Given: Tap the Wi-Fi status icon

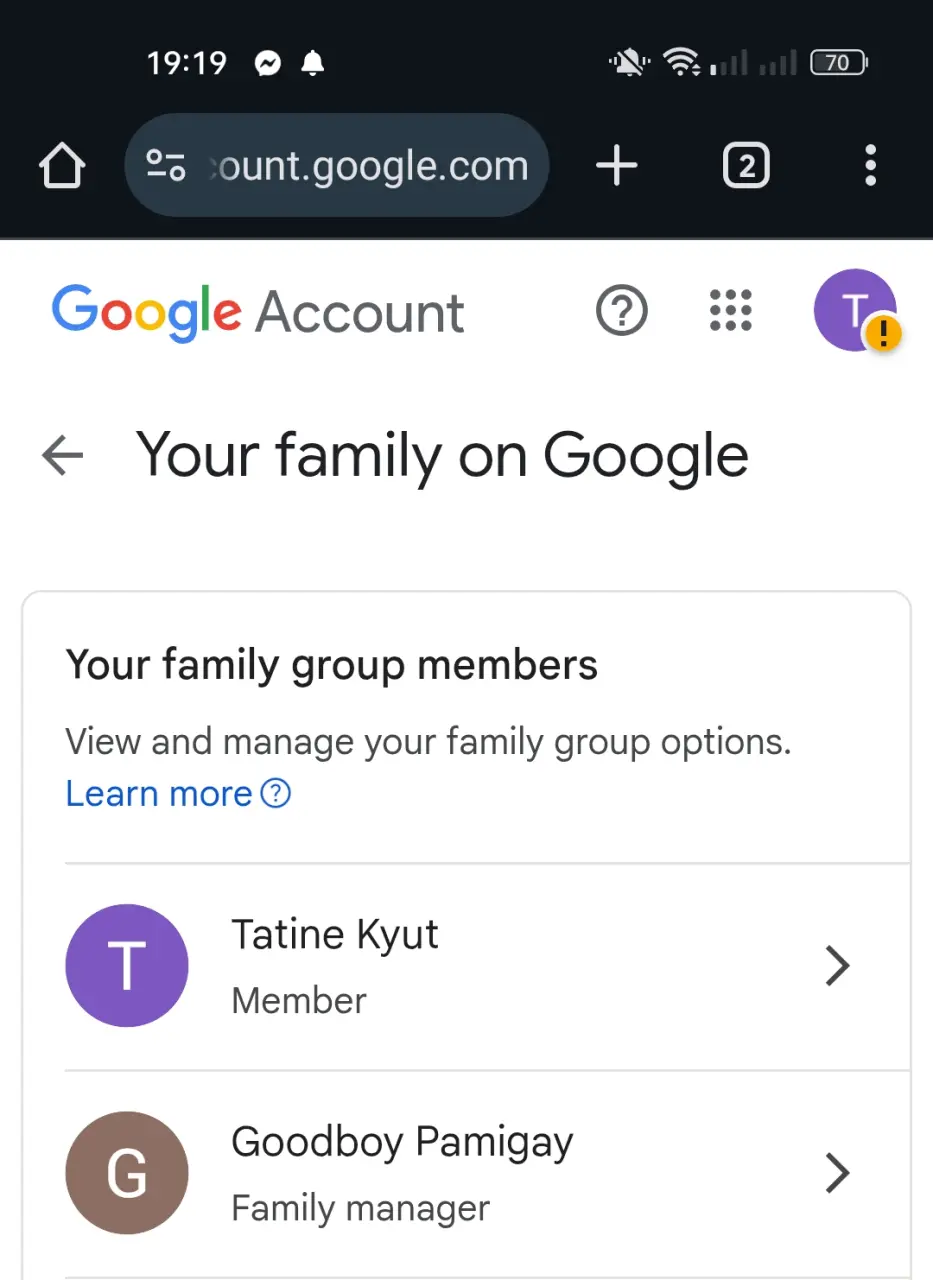Looking at the screenshot, I should pos(683,64).
